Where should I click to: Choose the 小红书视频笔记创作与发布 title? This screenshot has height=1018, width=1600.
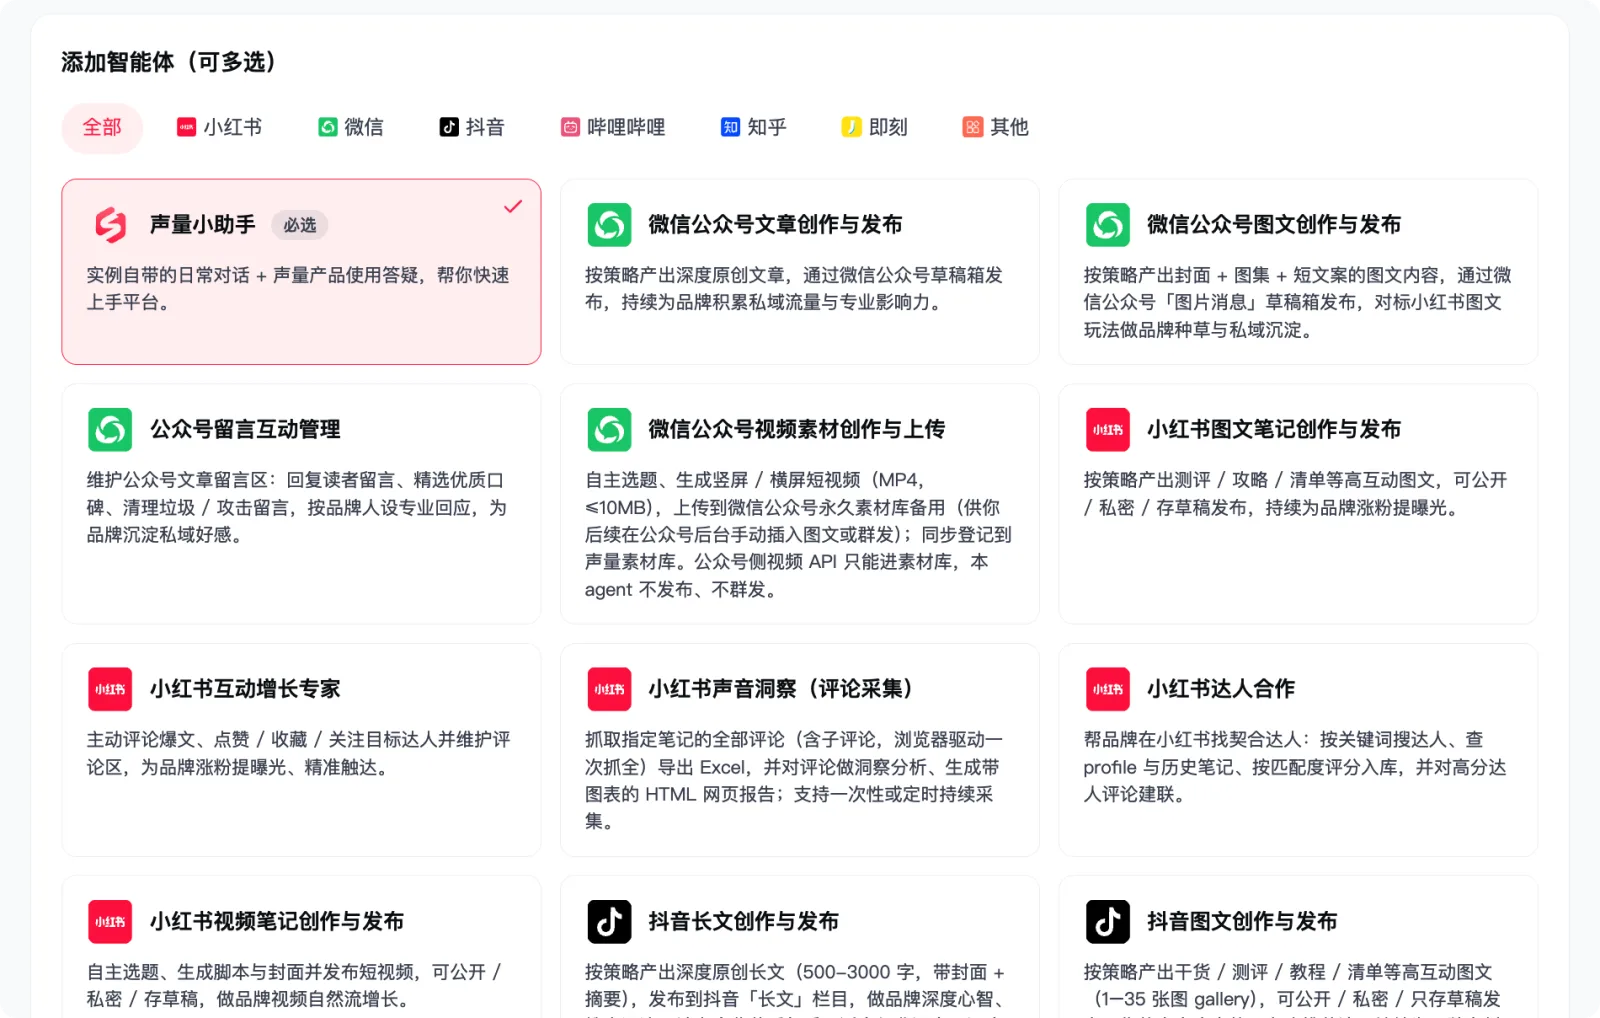pyautogui.click(x=277, y=922)
